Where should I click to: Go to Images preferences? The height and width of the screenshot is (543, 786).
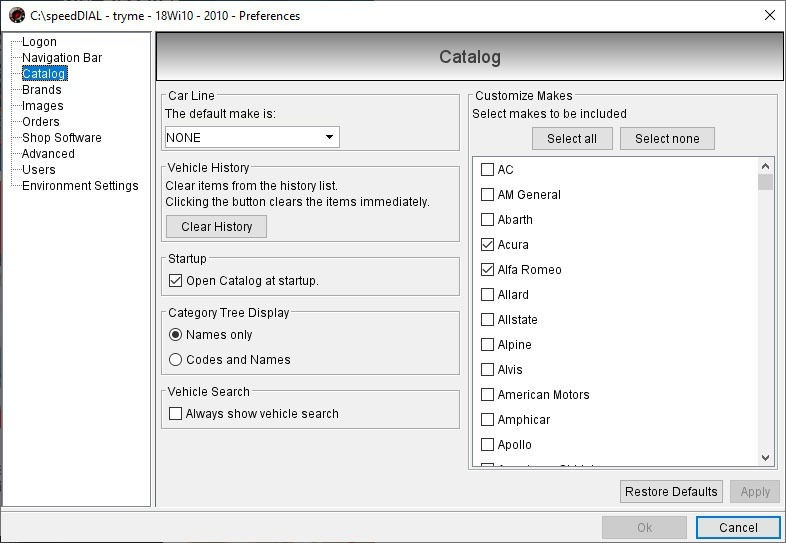[x=43, y=106]
